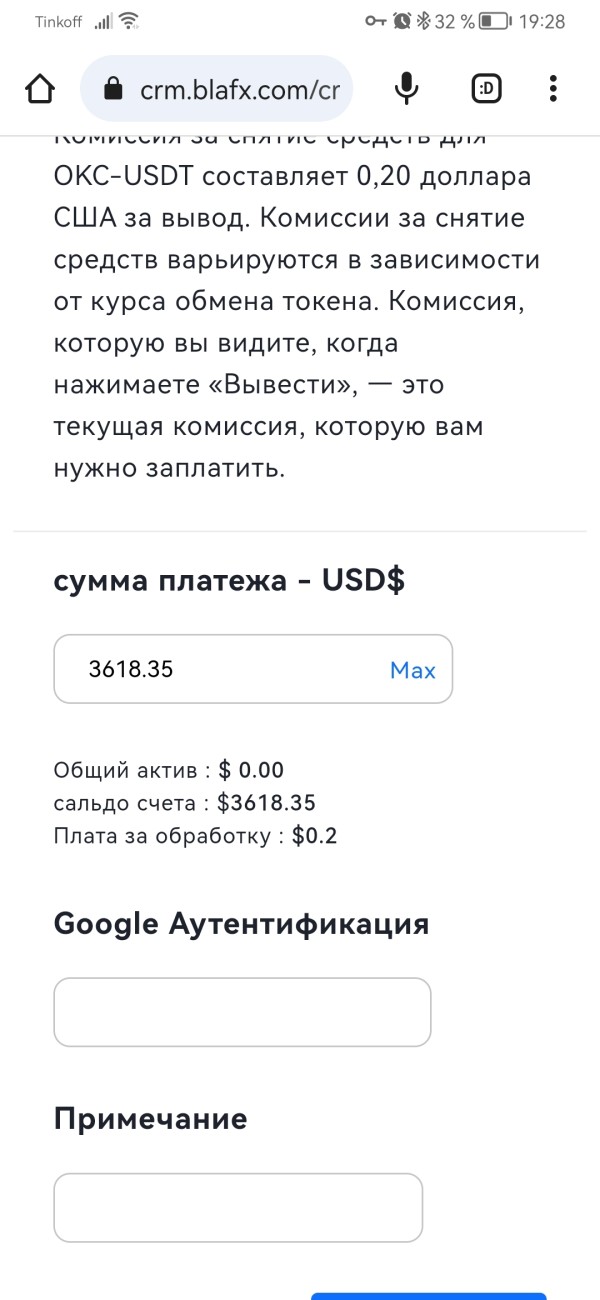Image resolution: width=600 pixels, height=1300 pixels.
Task: Click the Примечание note input field
Action: [238, 1207]
